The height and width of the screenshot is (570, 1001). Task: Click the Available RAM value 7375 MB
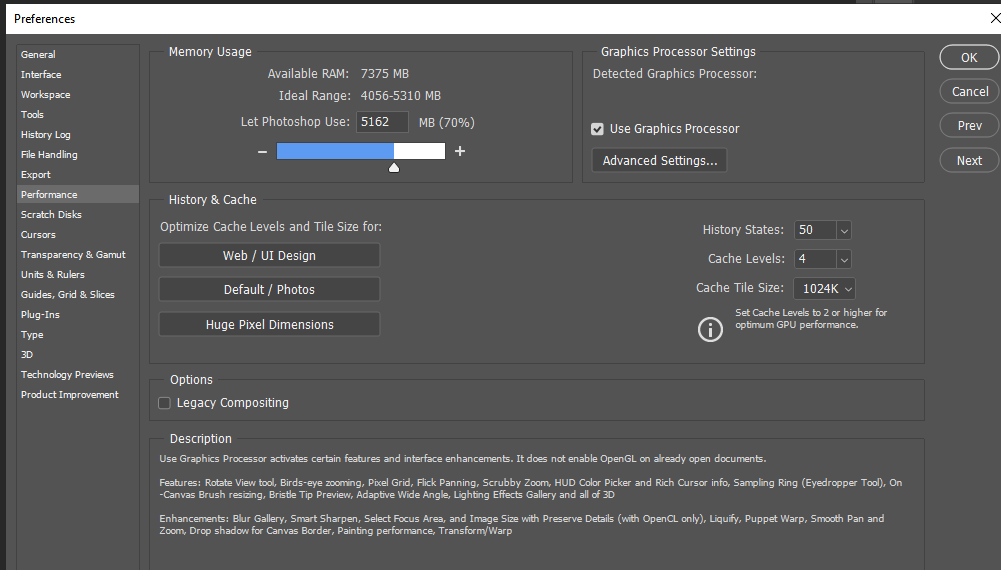coord(384,74)
